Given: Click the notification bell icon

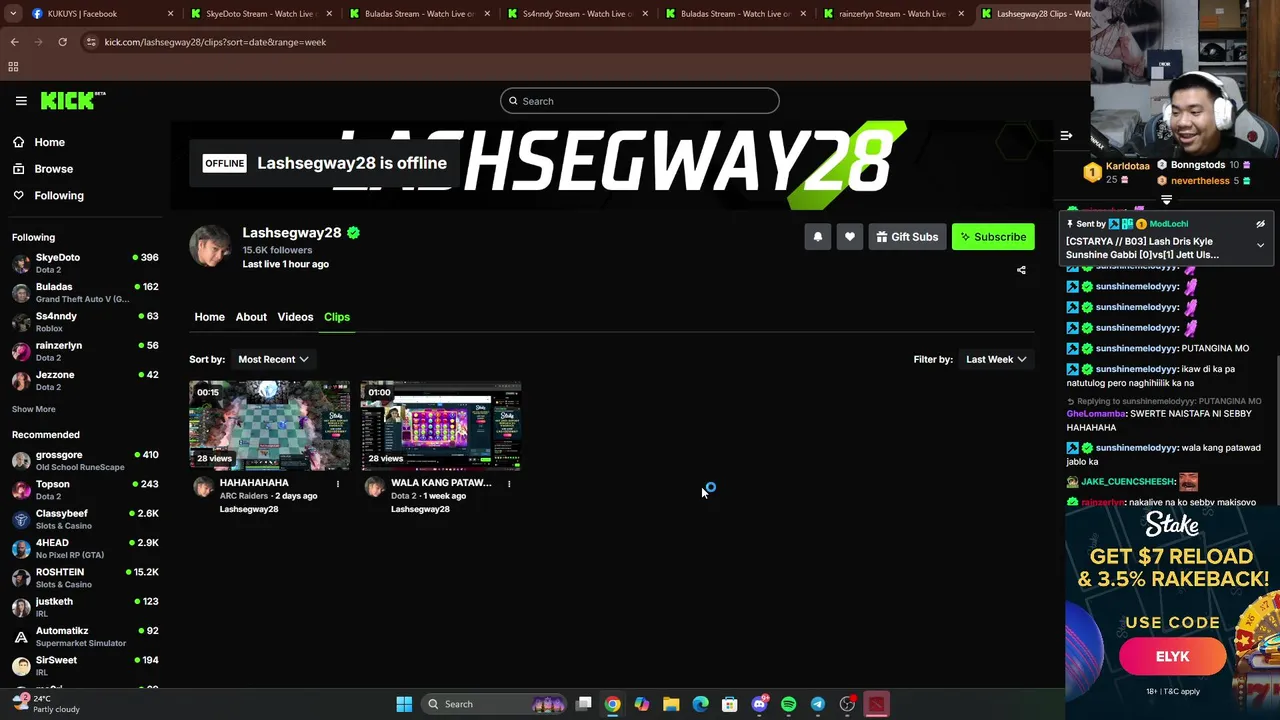Looking at the screenshot, I should coord(818,237).
